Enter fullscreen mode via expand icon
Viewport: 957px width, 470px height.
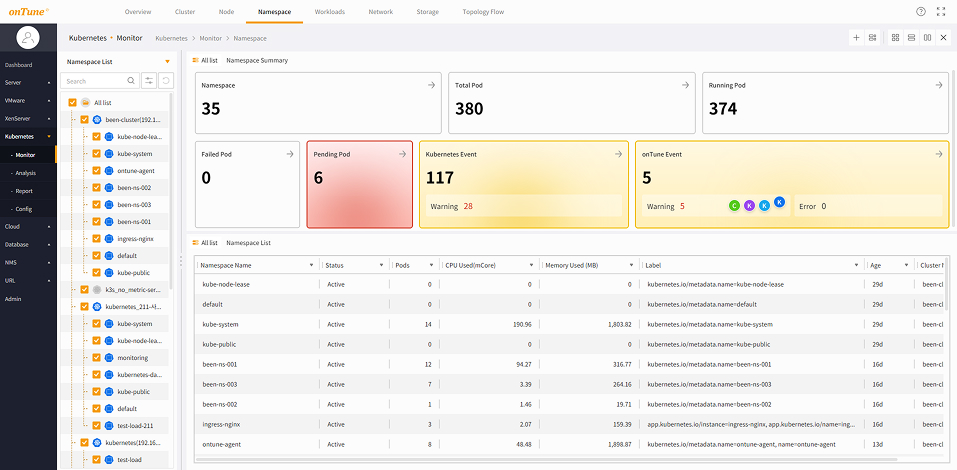[x=943, y=12]
